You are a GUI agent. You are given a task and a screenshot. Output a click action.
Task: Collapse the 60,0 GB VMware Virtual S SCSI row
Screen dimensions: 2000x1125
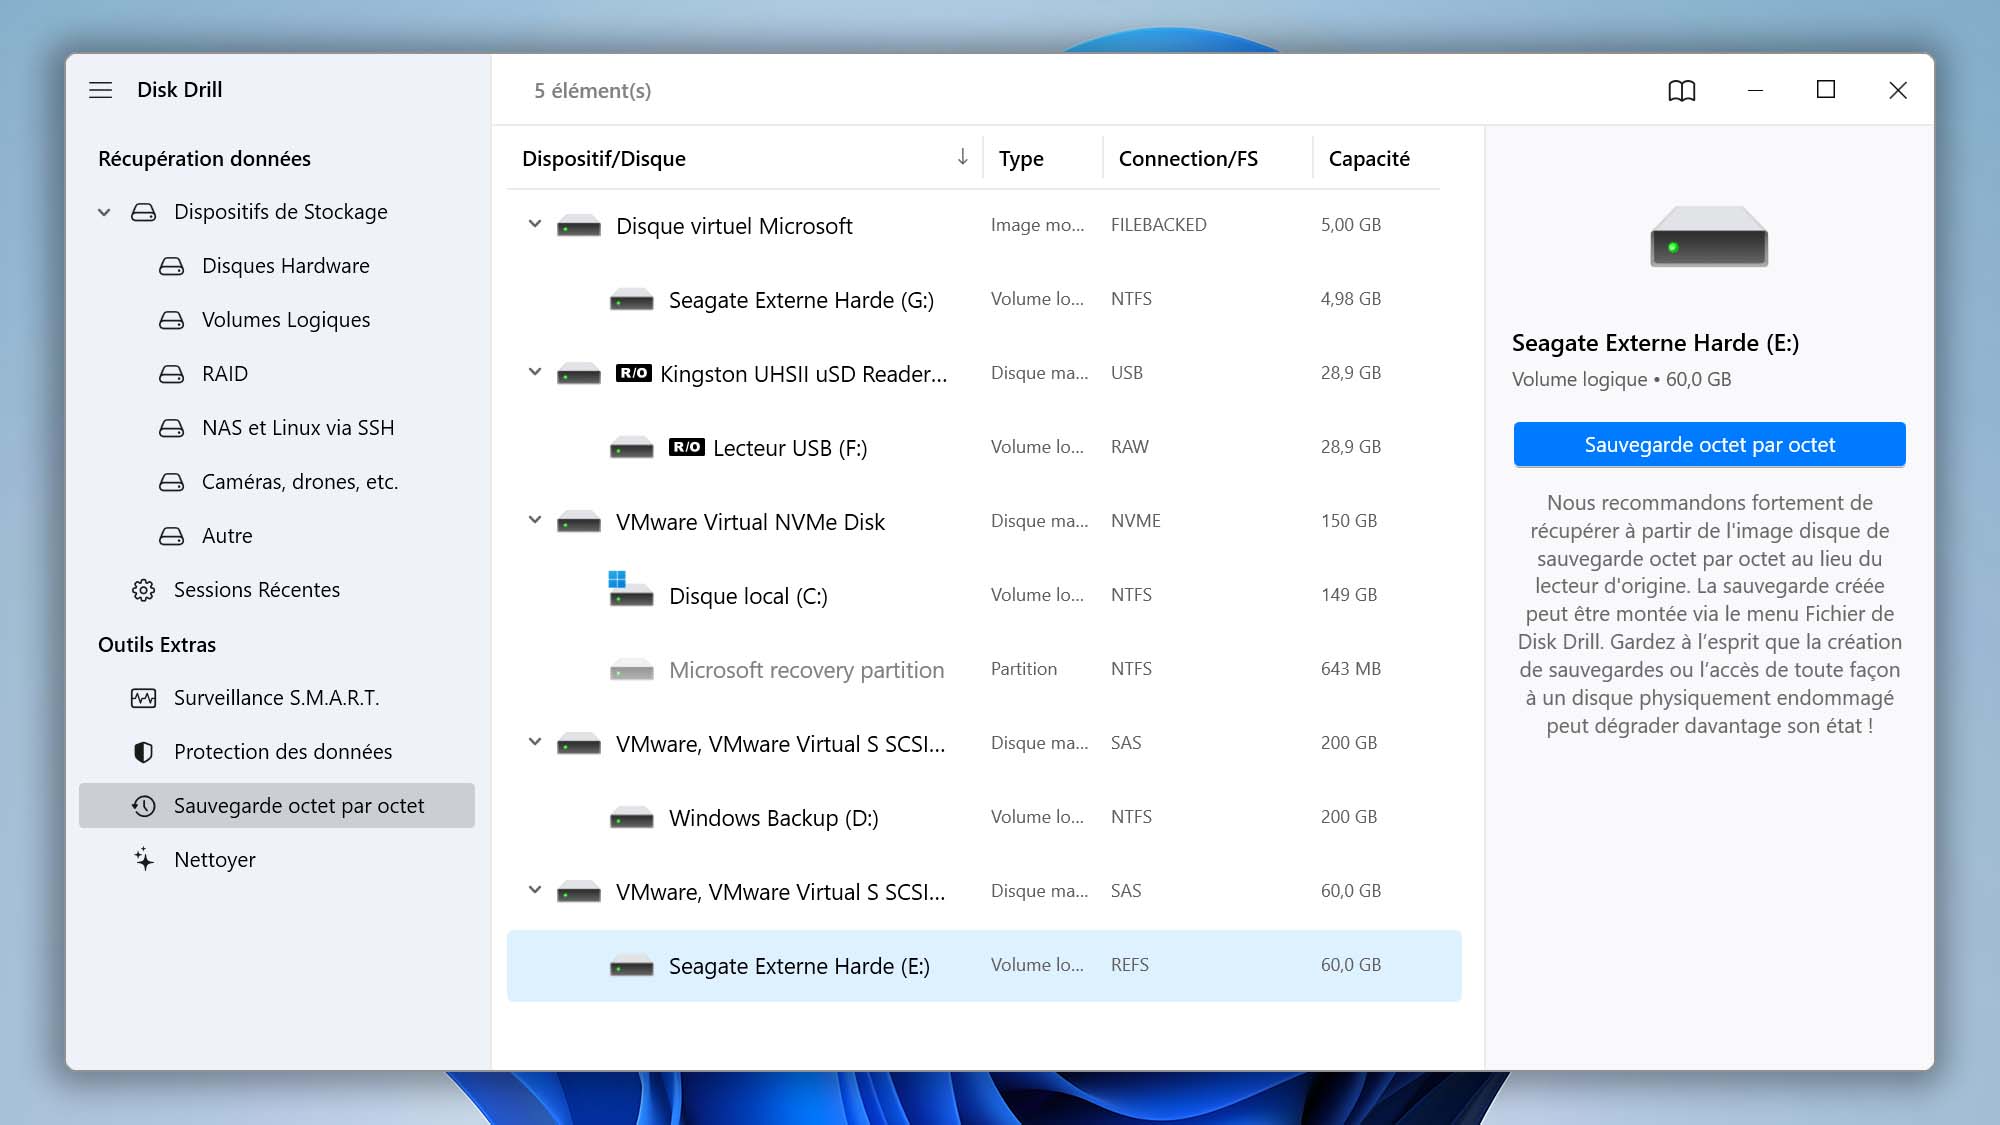535,890
